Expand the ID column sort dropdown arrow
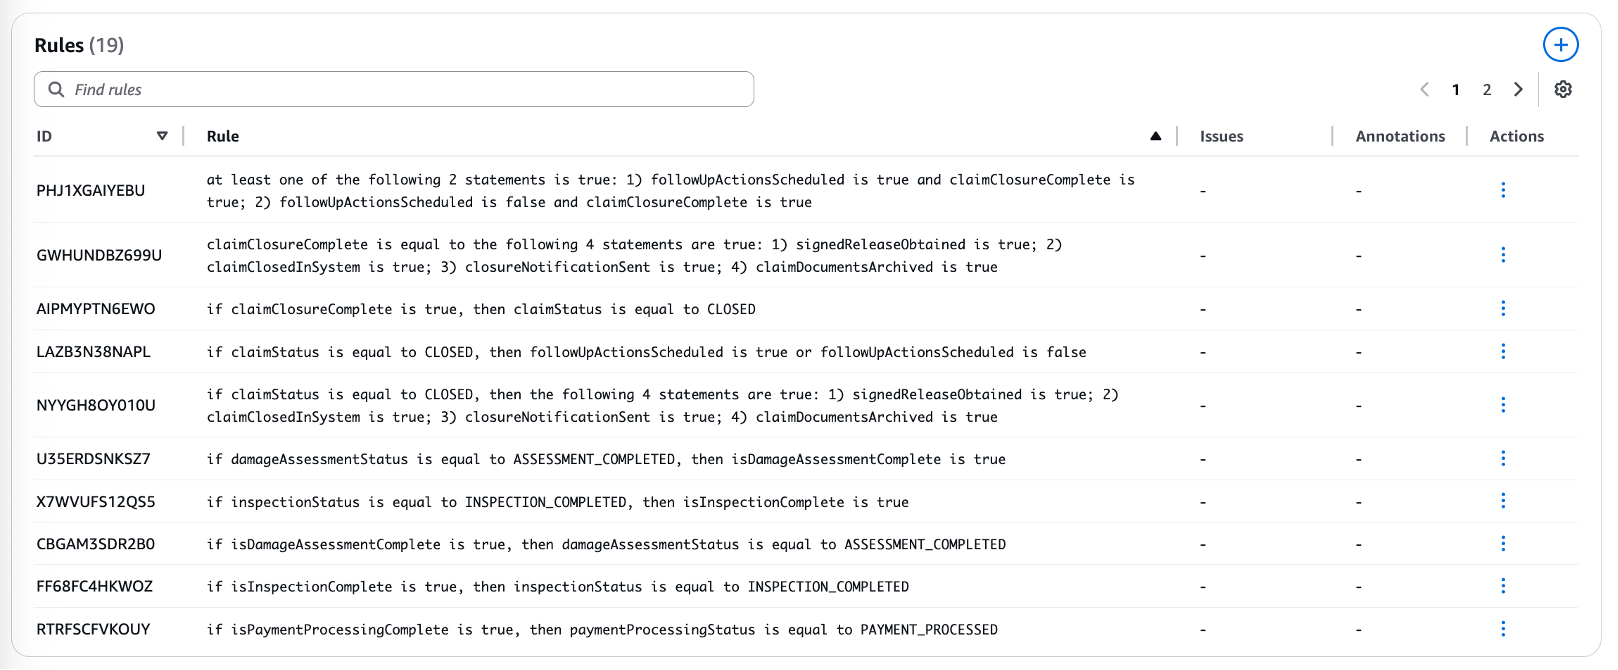Screen dimensions: 1618x670 click(163, 136)
